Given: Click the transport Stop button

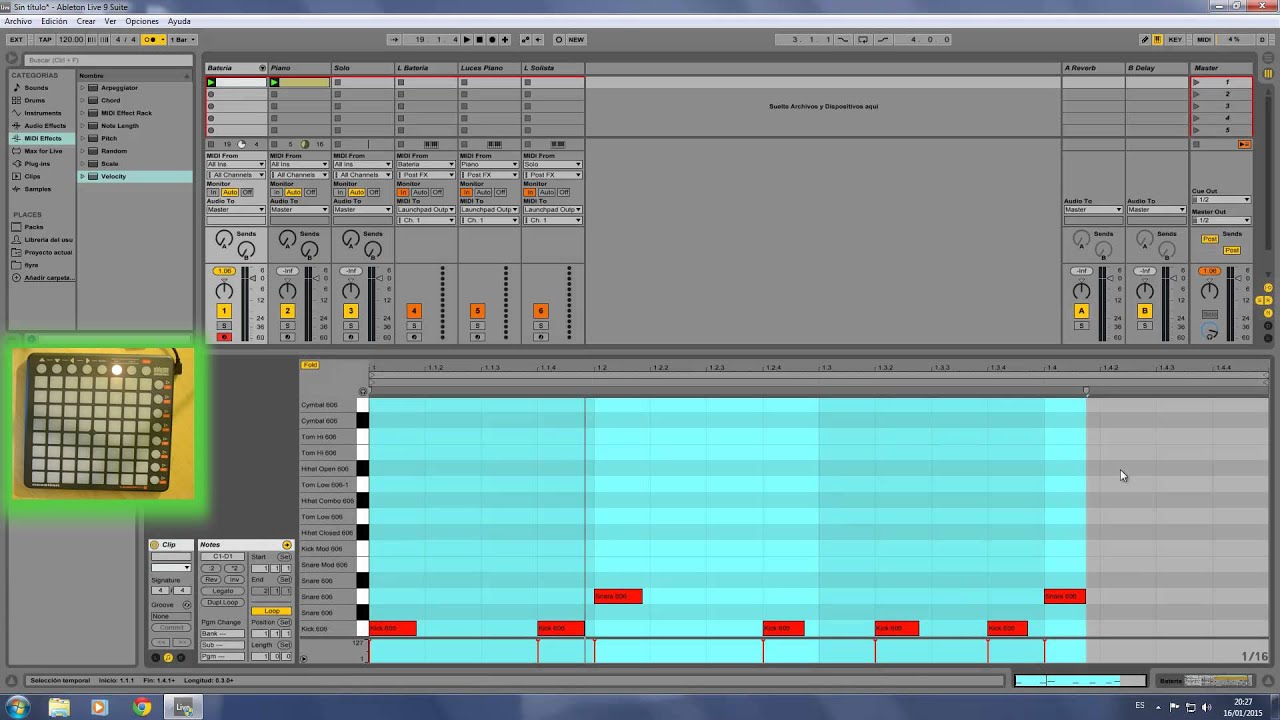Looking at the screenshot, I should [479, 40].
